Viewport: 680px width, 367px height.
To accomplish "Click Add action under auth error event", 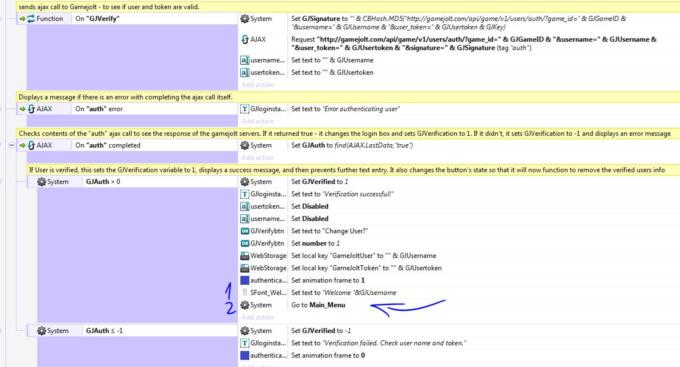I will tap(258, 121).
